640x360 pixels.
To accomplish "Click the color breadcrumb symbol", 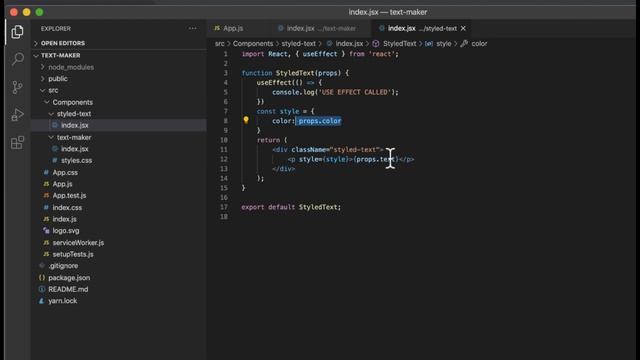I will (479, 43).
